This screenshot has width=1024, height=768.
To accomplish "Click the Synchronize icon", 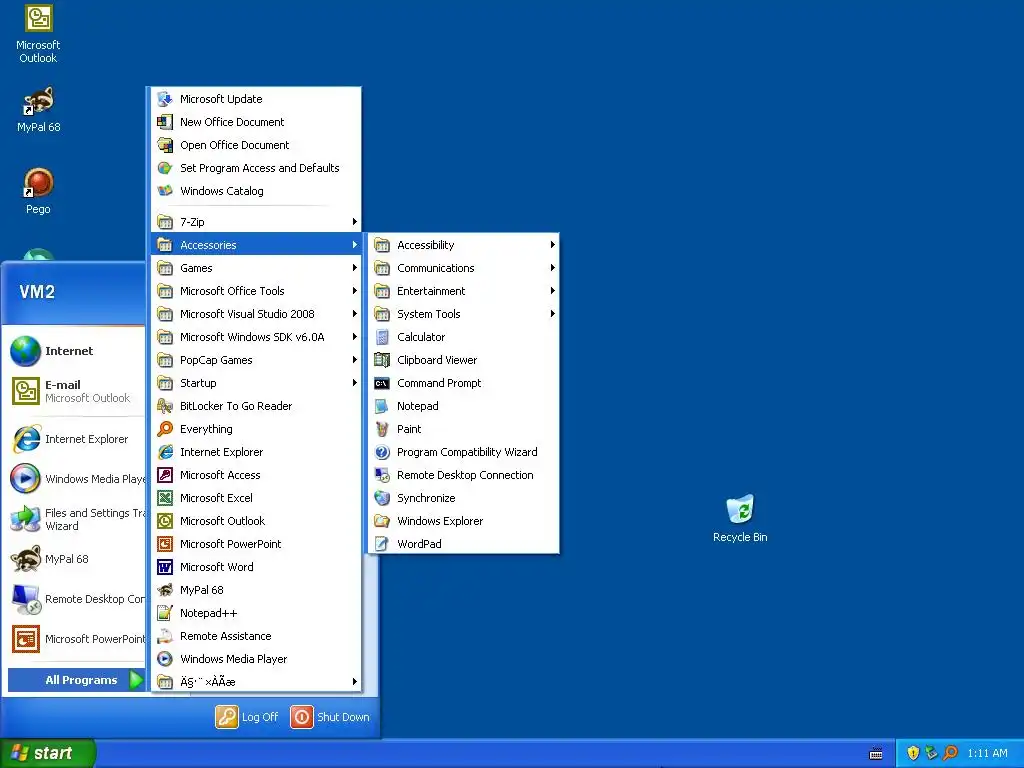I will 382,498.
